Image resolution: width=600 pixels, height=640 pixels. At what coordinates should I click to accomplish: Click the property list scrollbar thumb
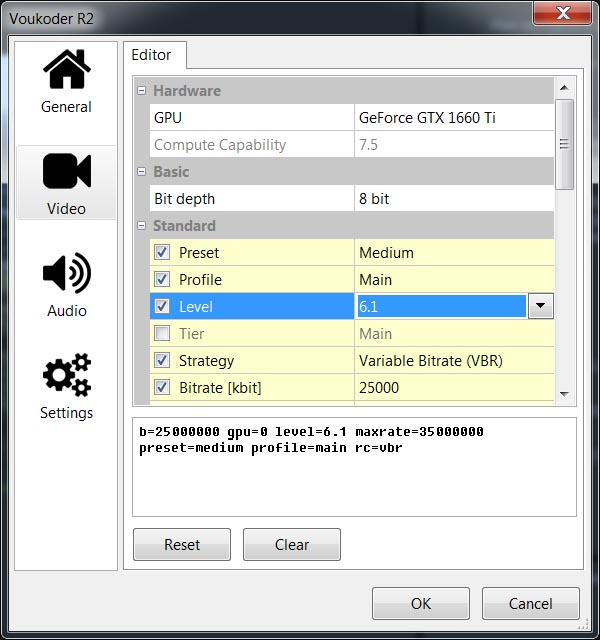[564, 144]
